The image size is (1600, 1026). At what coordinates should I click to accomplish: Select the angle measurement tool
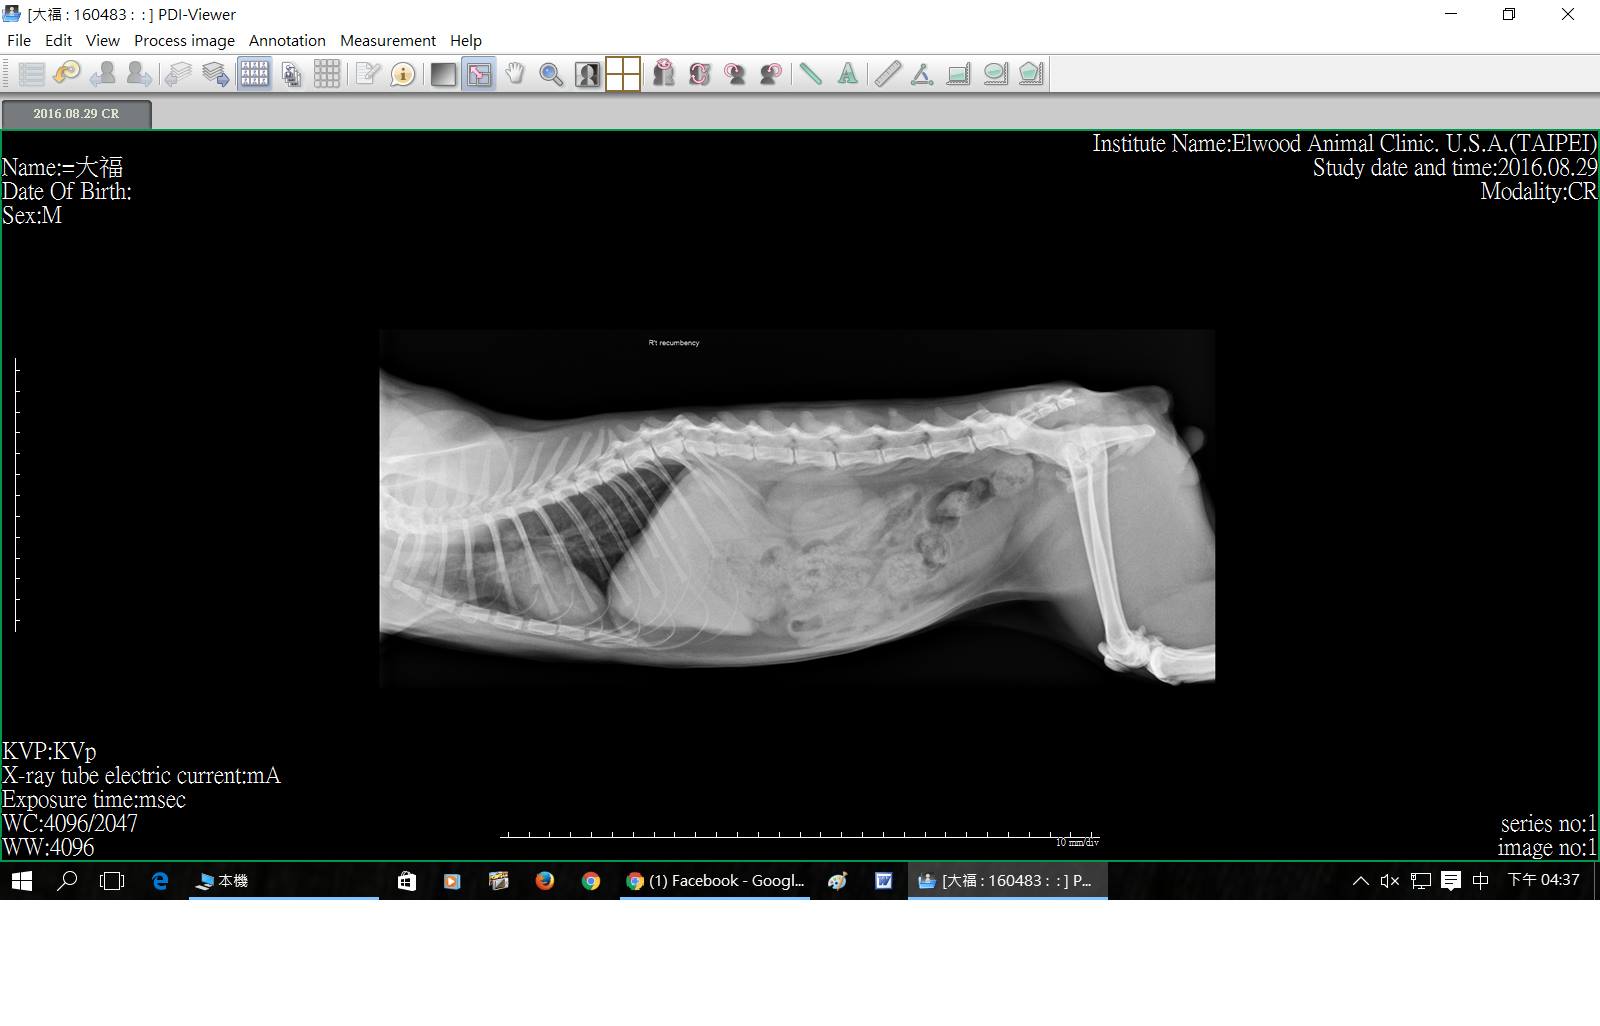click(x=922, y=74)
